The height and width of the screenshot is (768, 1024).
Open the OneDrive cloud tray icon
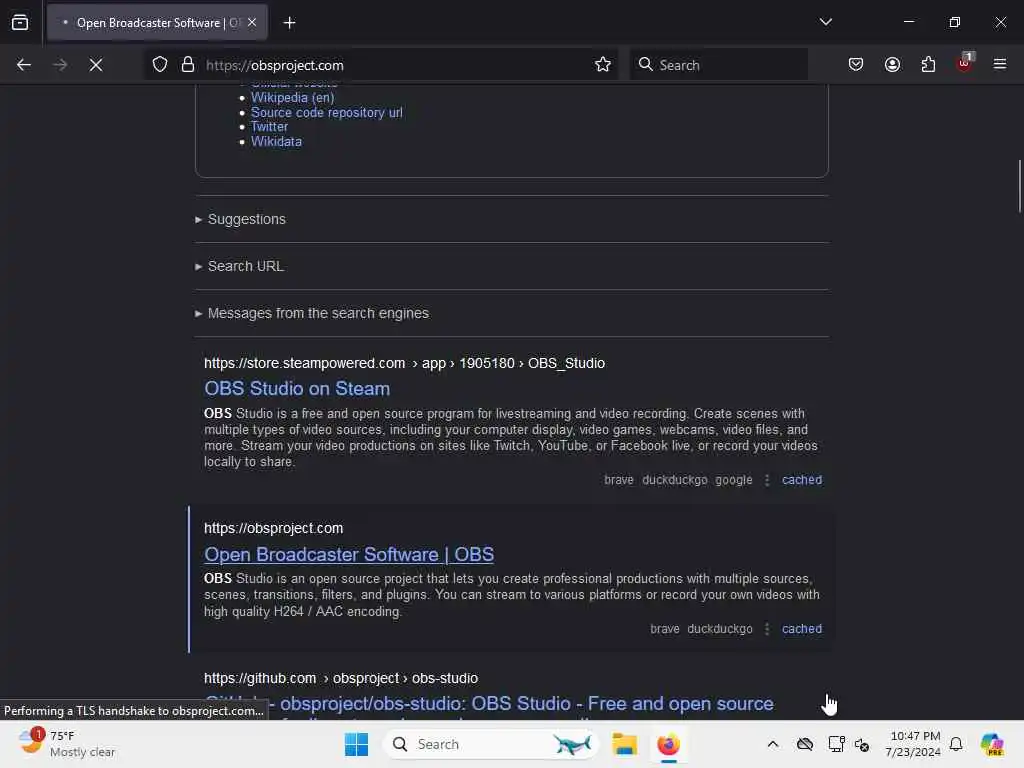point(805,744)
